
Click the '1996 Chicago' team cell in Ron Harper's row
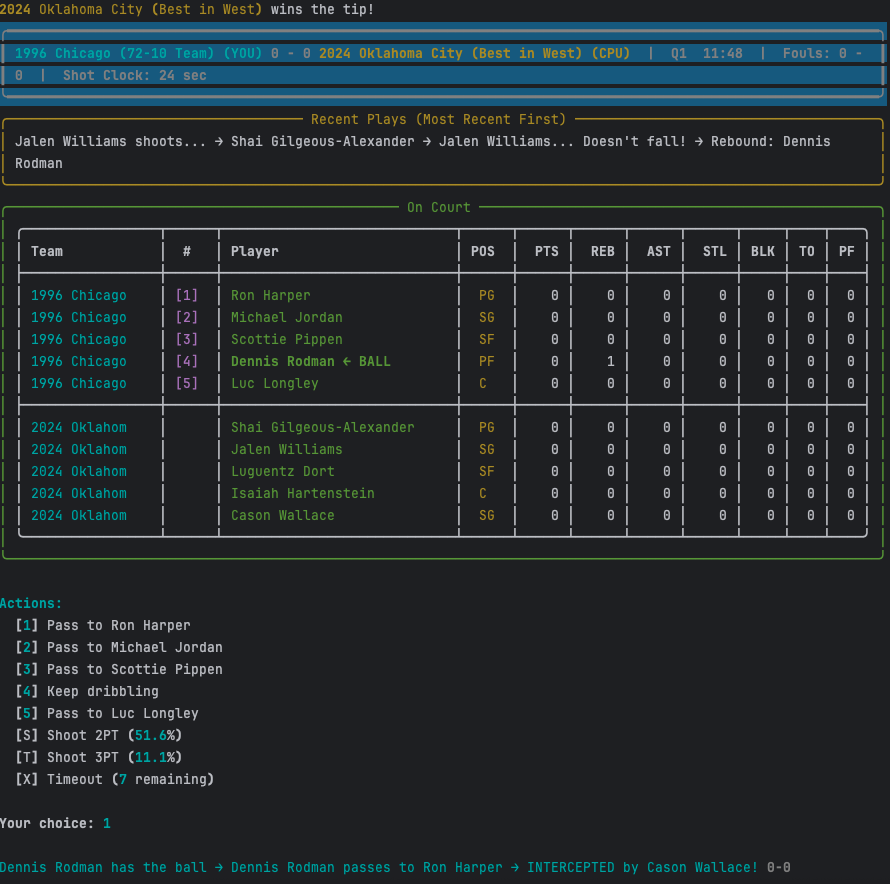[79, 295]
